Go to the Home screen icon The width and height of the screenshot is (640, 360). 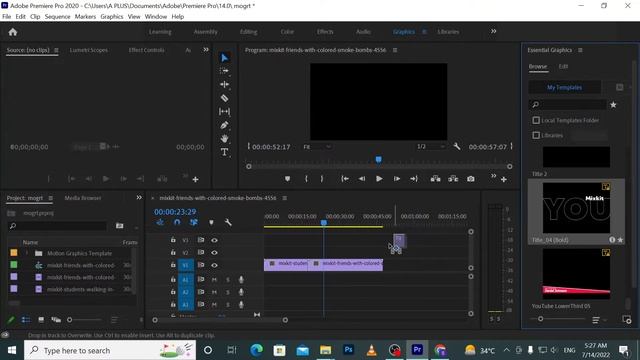13,32
